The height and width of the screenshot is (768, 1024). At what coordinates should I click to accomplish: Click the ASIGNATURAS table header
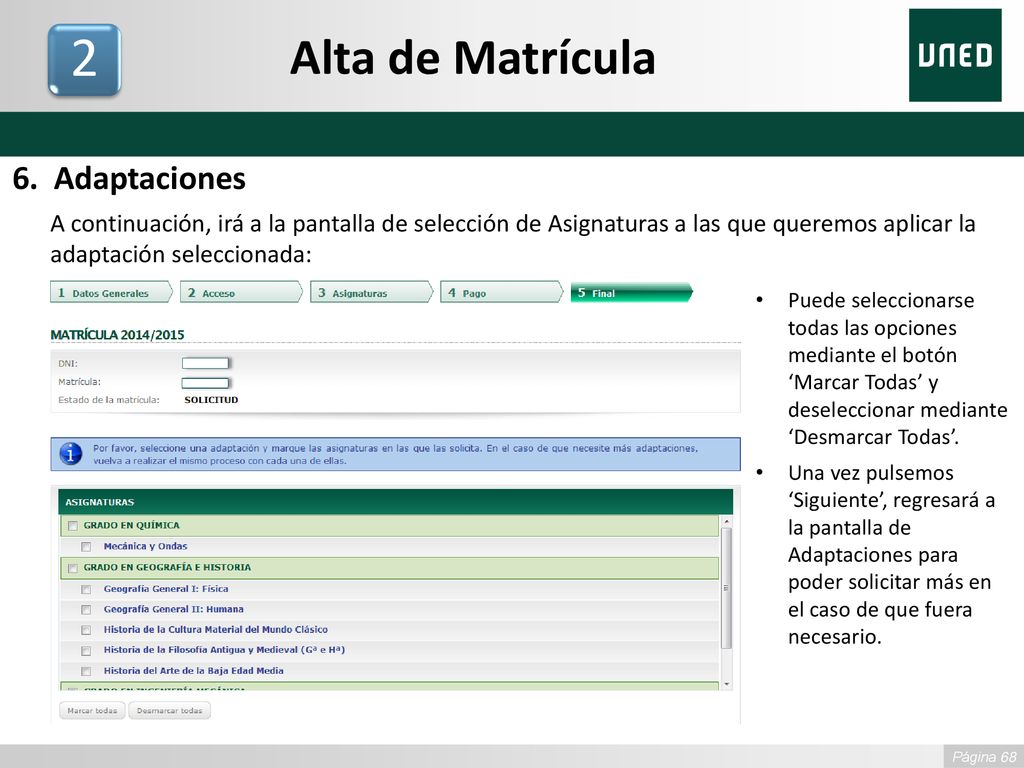396,502
